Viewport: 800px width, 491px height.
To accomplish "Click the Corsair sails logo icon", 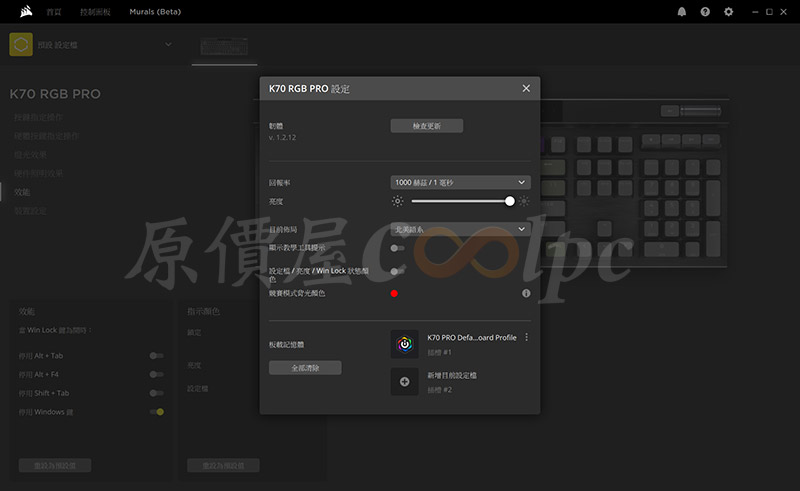I will coord(26,11).
